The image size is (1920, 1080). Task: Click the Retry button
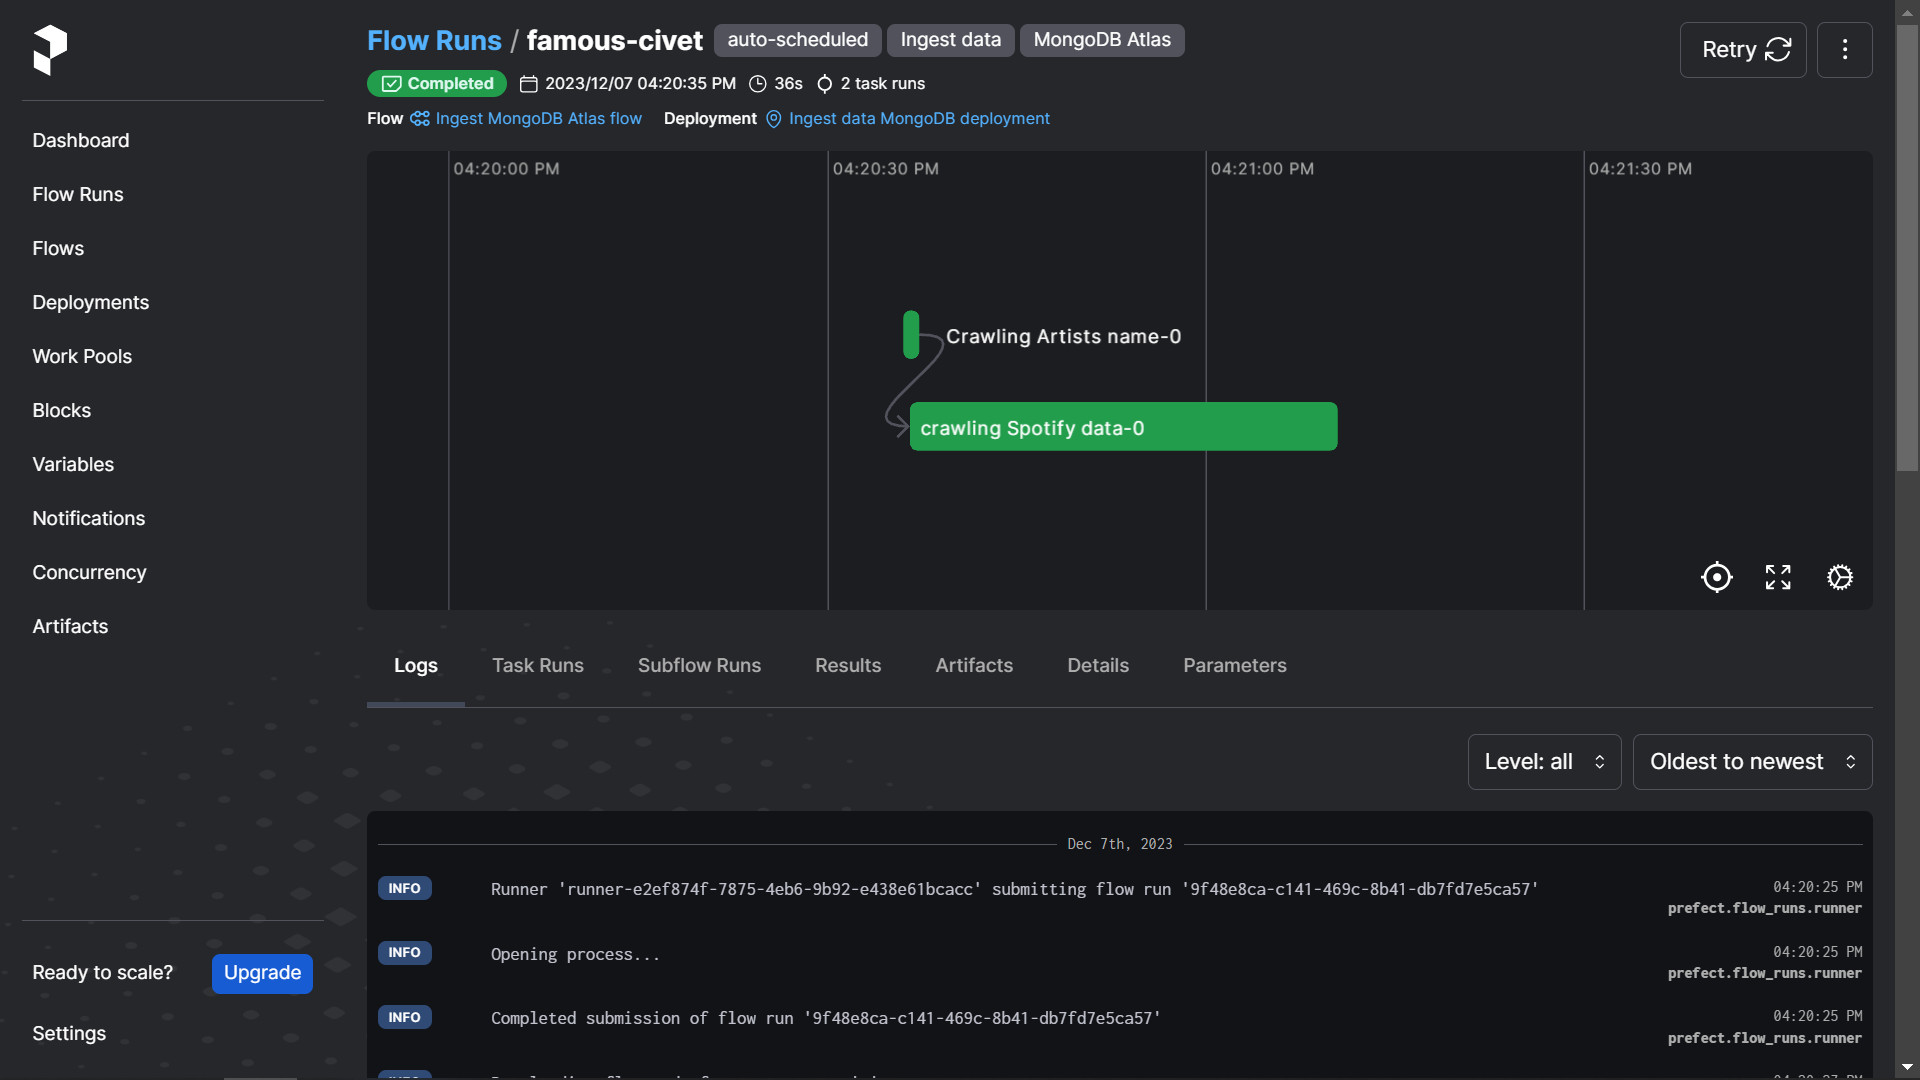click(1742, 50)
